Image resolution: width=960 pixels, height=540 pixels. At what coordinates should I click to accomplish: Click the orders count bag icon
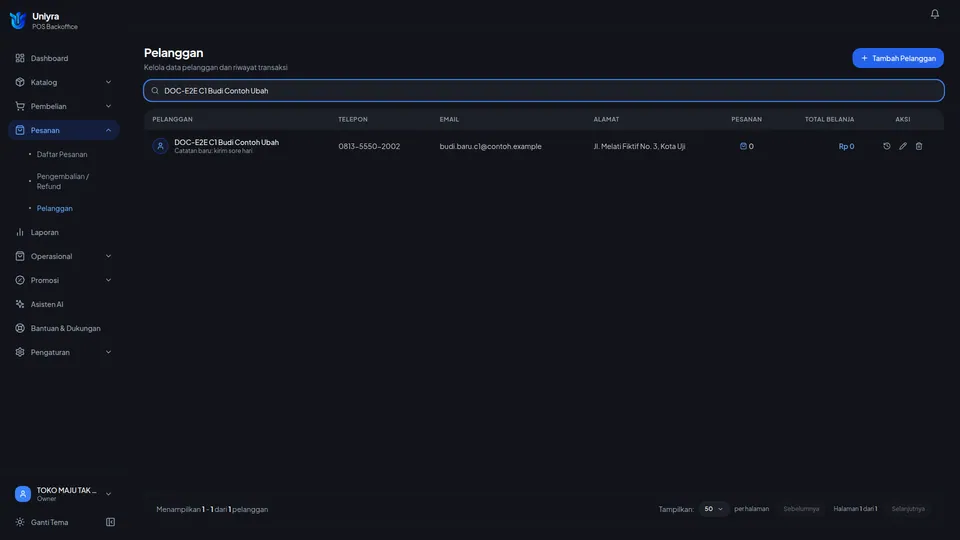pos(743,146)
